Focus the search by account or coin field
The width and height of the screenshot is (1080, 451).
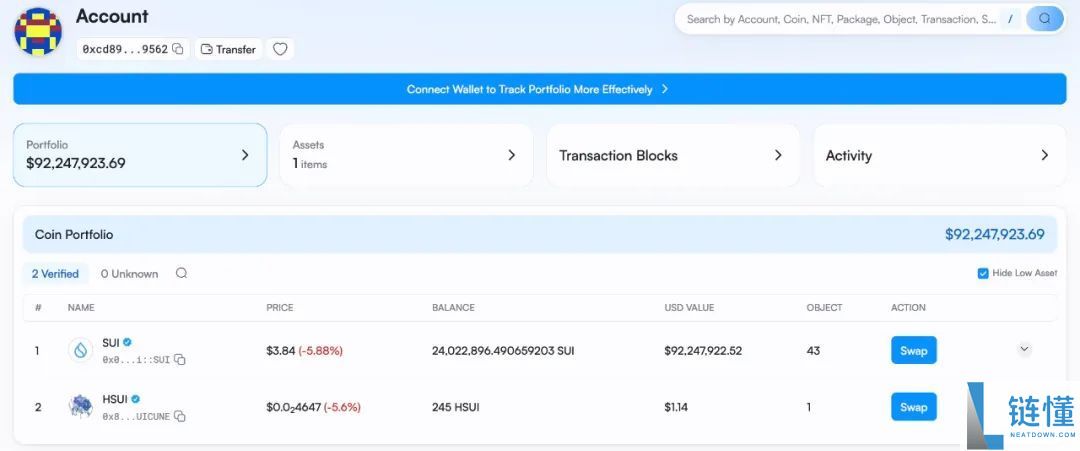(x=841, y=19)
